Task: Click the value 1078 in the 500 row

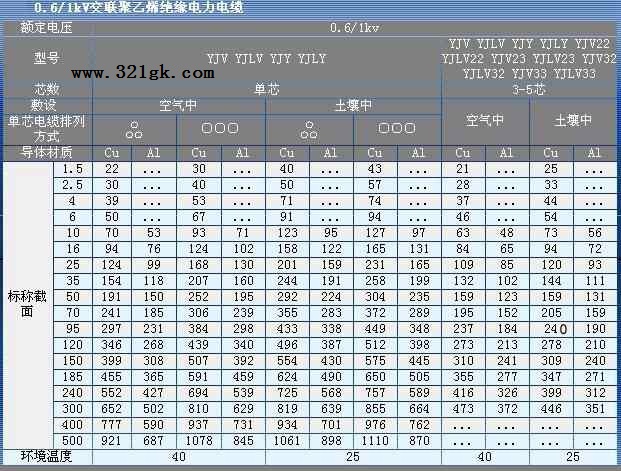Action: [198, 440]
